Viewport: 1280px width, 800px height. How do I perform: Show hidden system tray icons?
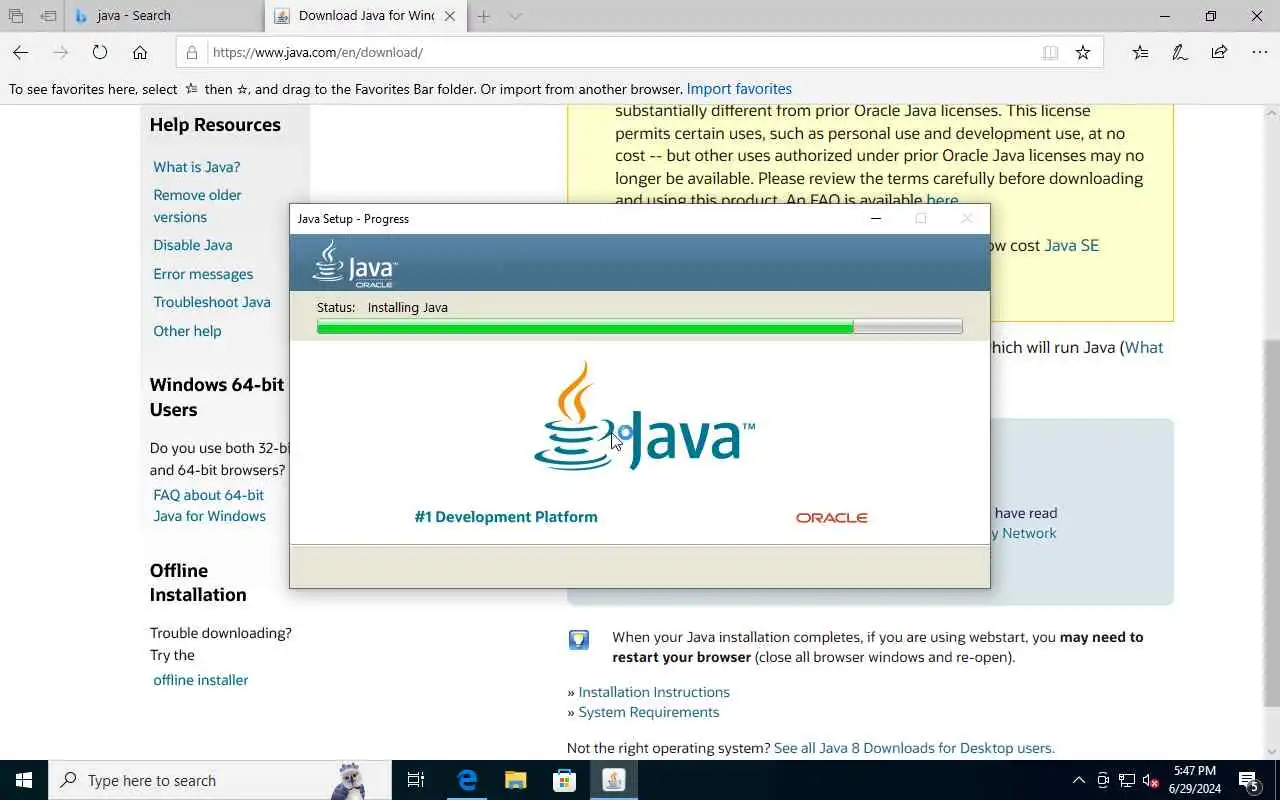1078,780
